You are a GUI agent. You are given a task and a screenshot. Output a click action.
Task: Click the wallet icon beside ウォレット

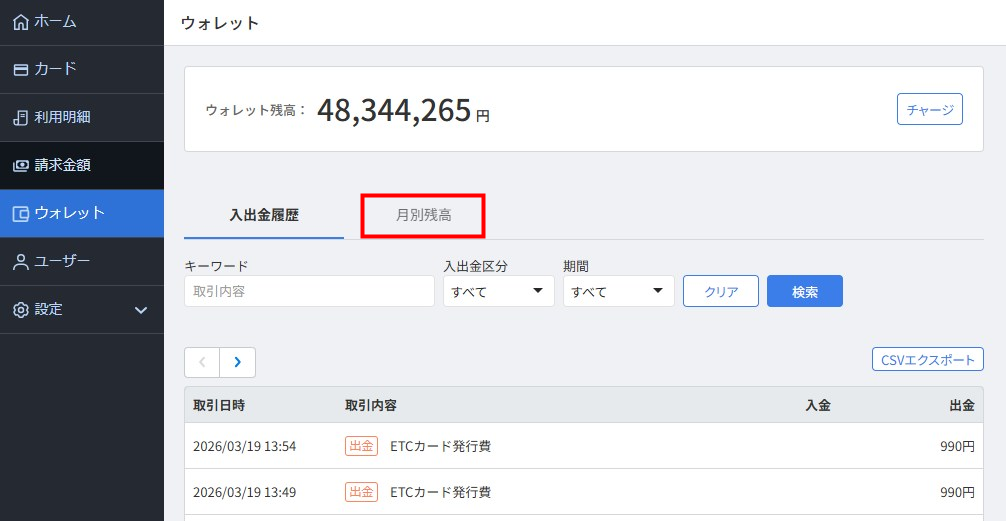(20, 214)
